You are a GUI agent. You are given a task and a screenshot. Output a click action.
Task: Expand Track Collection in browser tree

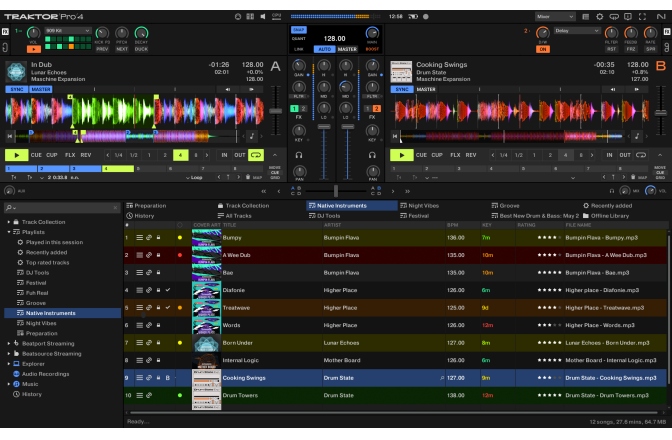tap(9, 222)
